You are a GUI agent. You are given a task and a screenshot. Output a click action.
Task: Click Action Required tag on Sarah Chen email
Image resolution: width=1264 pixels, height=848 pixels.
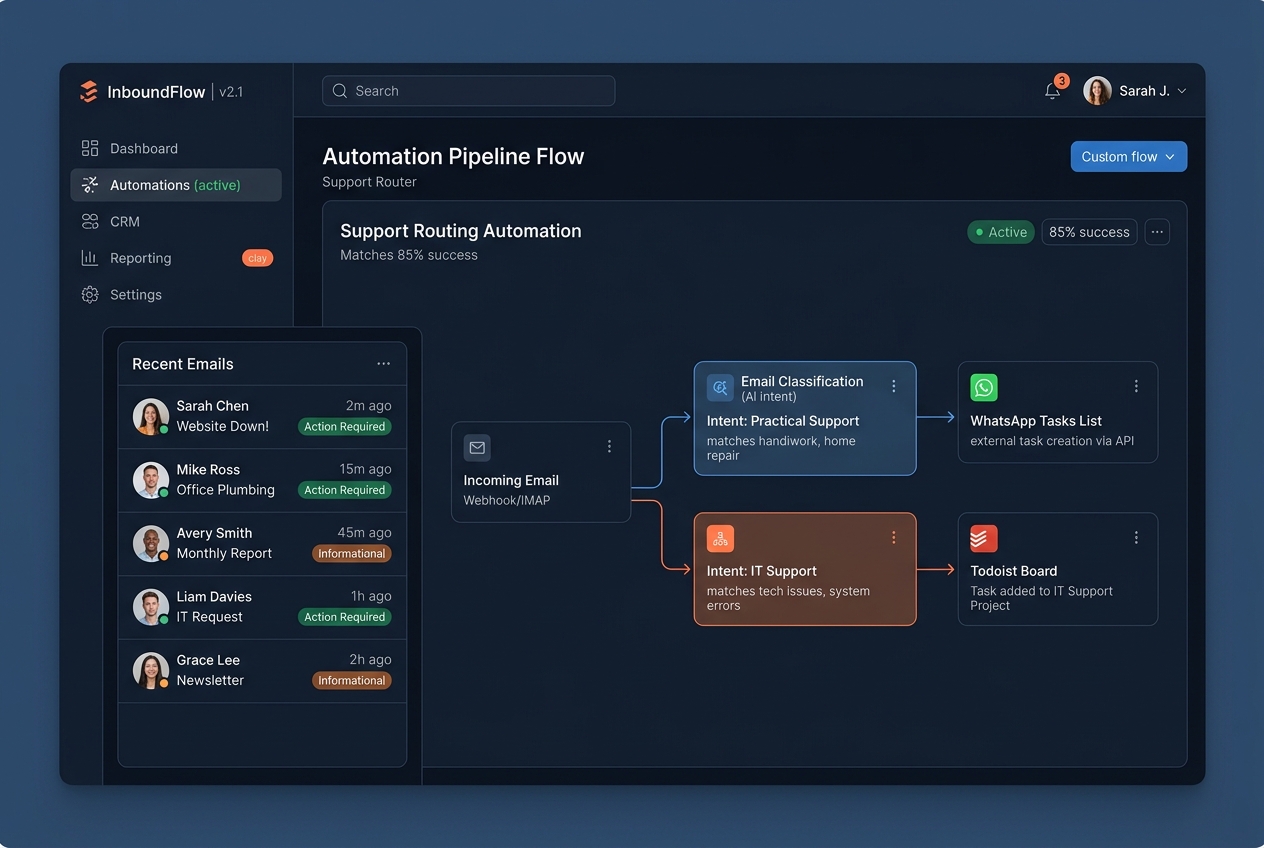point(345,427)
